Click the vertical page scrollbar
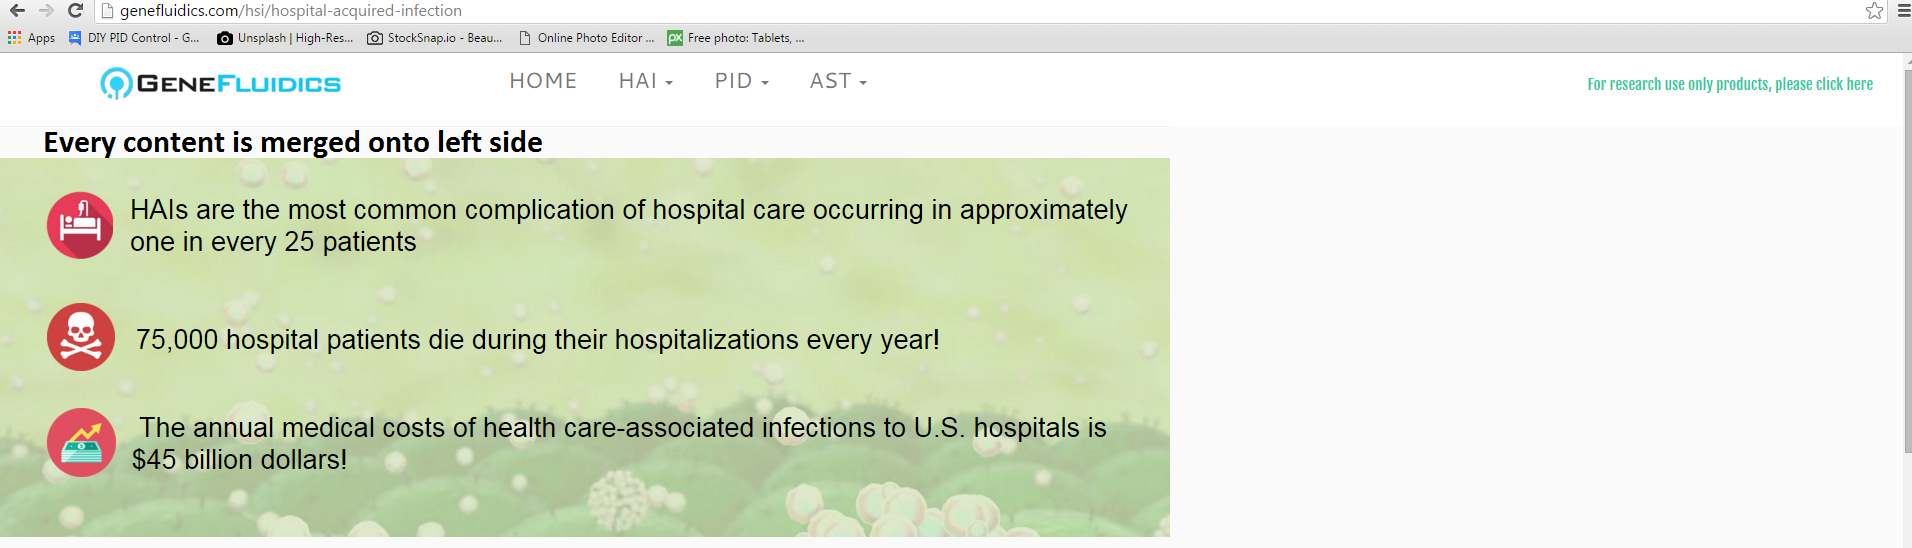 1906,260
